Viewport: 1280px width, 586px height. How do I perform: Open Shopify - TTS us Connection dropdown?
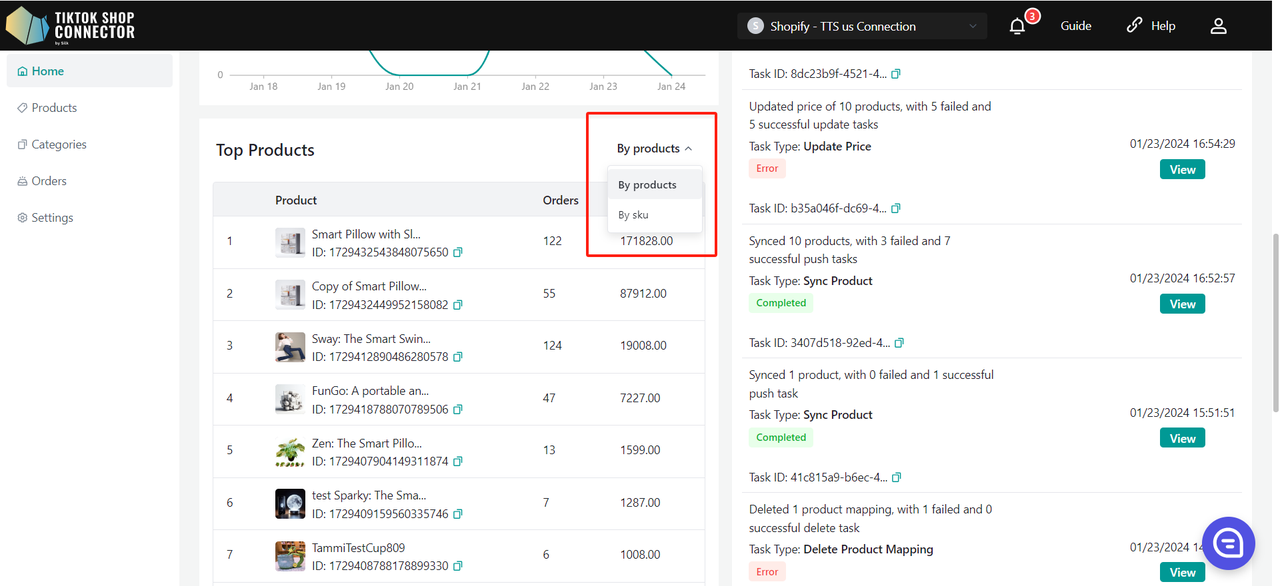862,26
